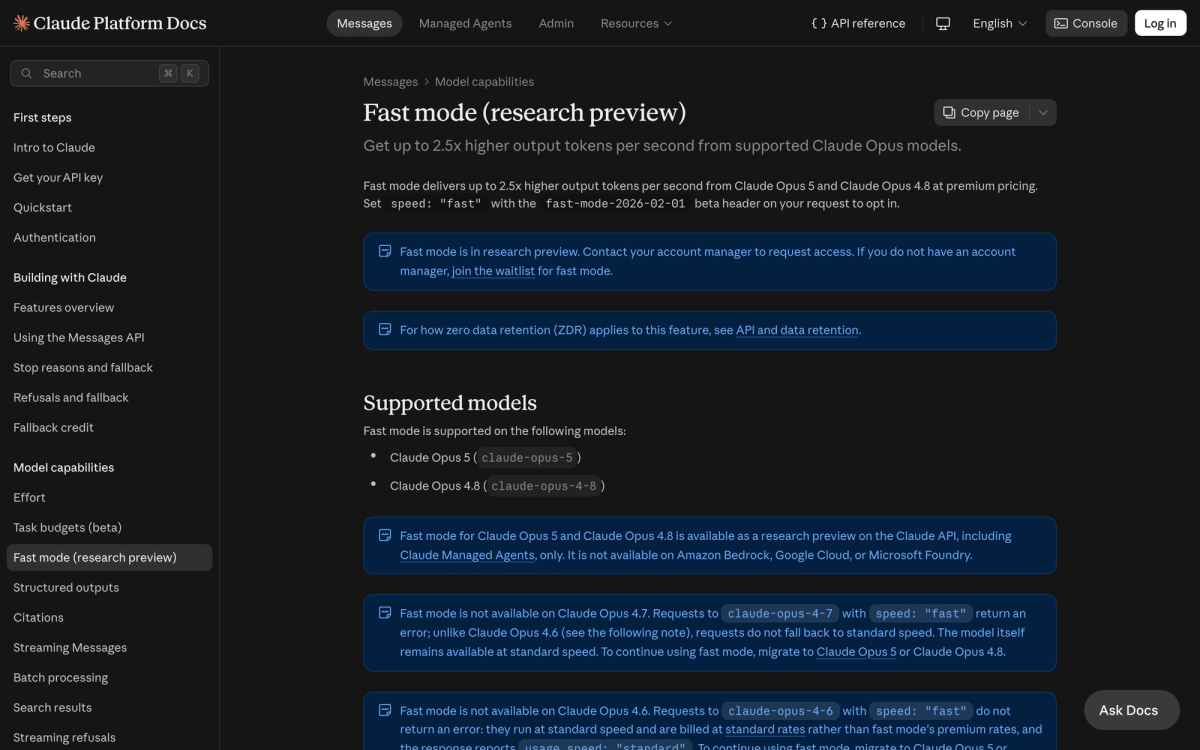The width and height of the screenshot is (1200, 750).
Task: Click the claude-opus-4-6 code label
Action: [780, 711]
